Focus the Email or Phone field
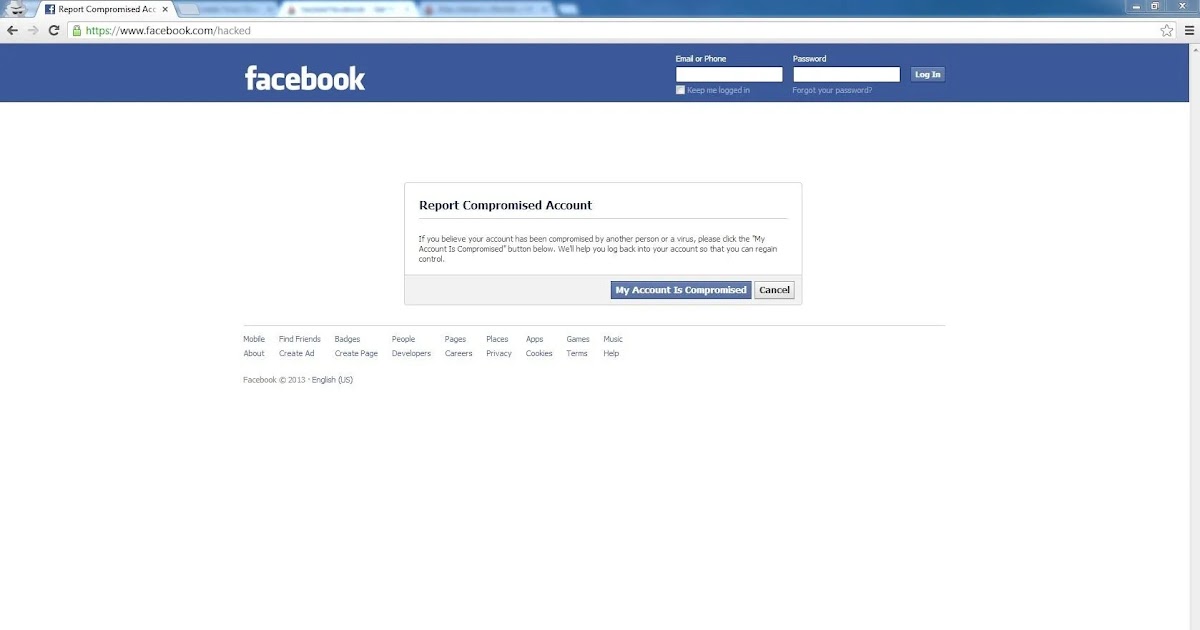 (x=729, y=74)
